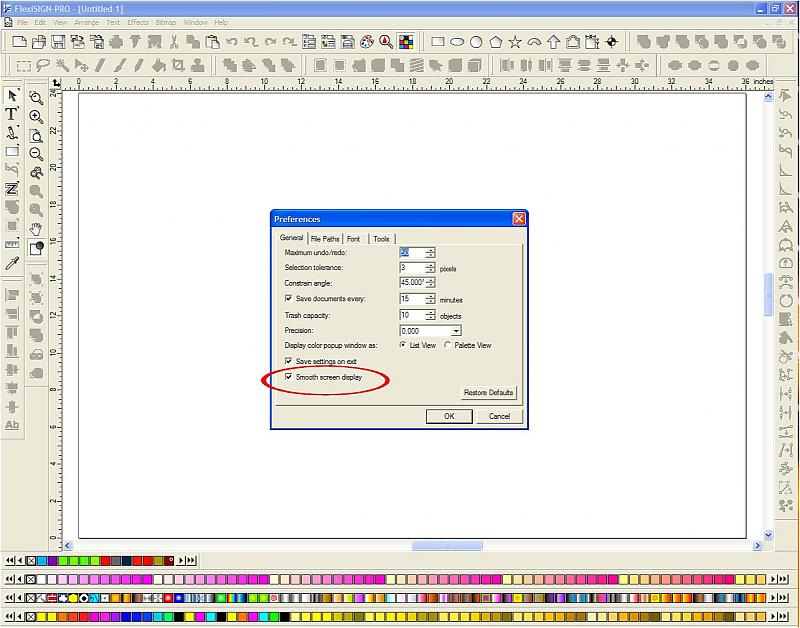Viewport: 800px width, 628px height.
Task: Click the zoom out magnifier minus icon
Action: pyautogui.click(x=36, y=154)
